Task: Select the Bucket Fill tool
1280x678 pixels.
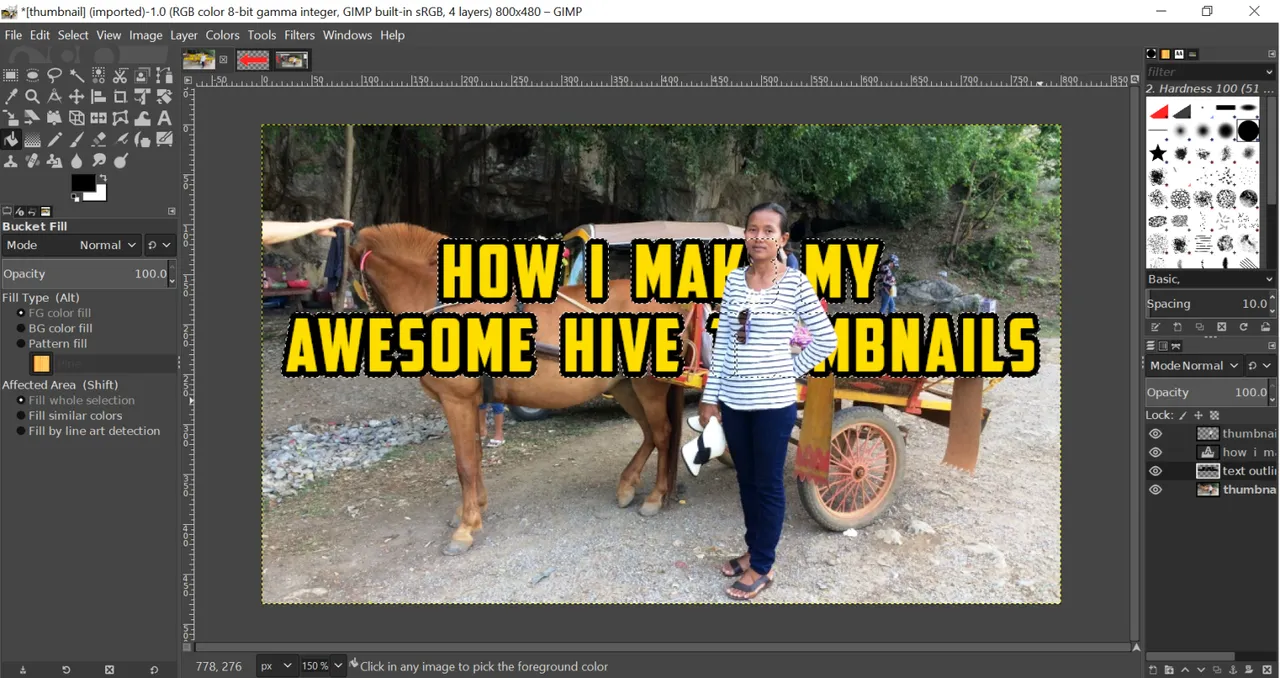Action: click(x=11, y=140)
